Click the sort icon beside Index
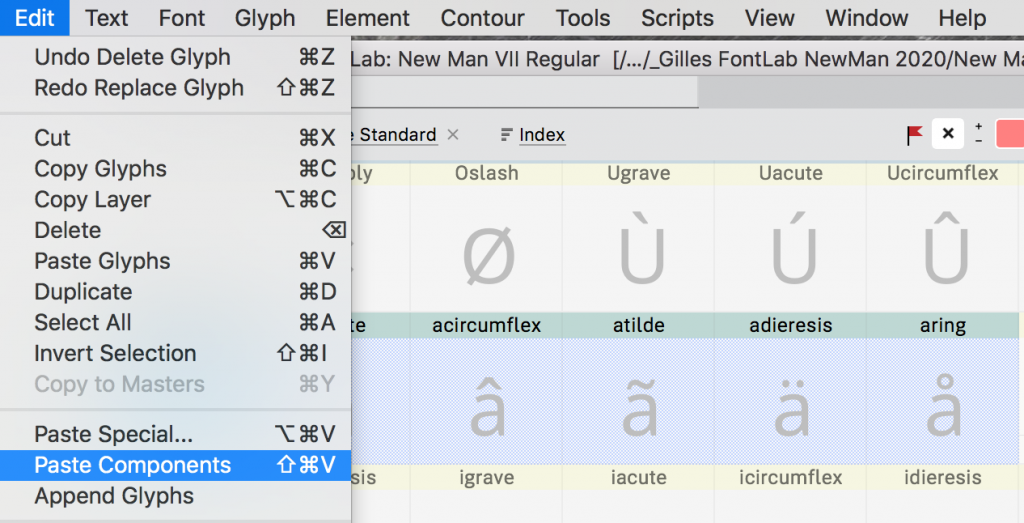This screenshot has width=1024, height=523. point(506,135)
